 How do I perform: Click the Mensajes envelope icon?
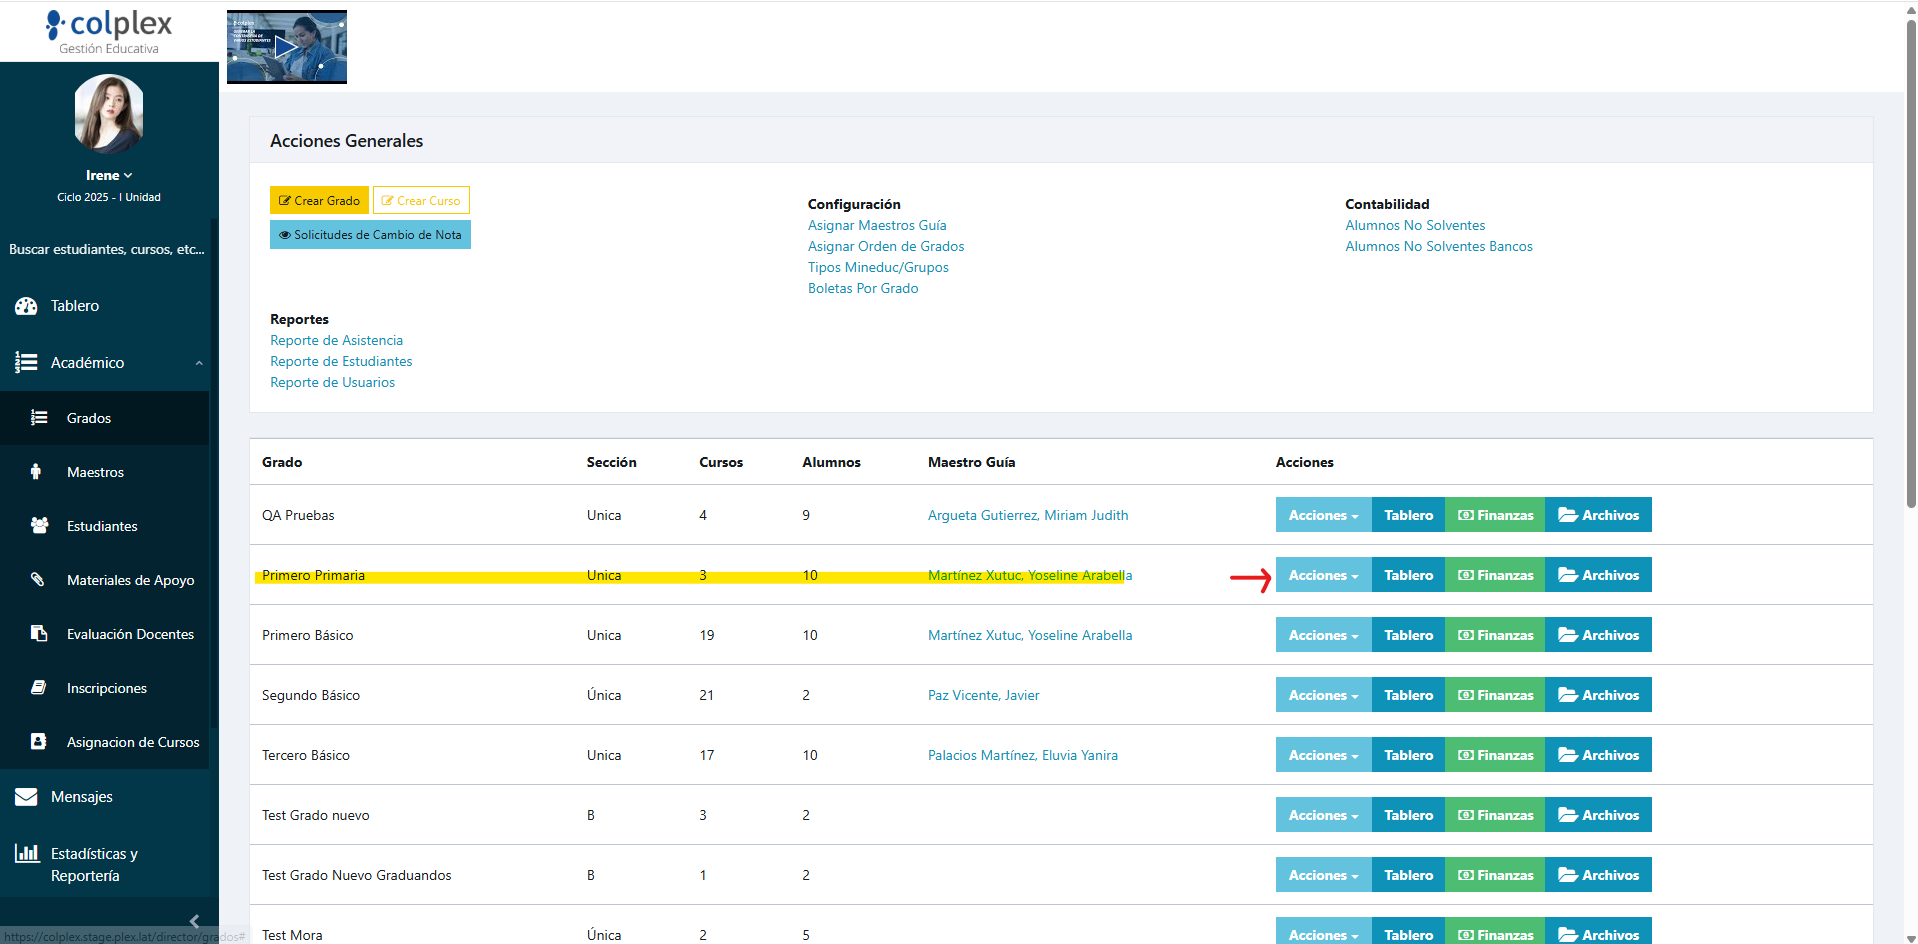point(26,797)
